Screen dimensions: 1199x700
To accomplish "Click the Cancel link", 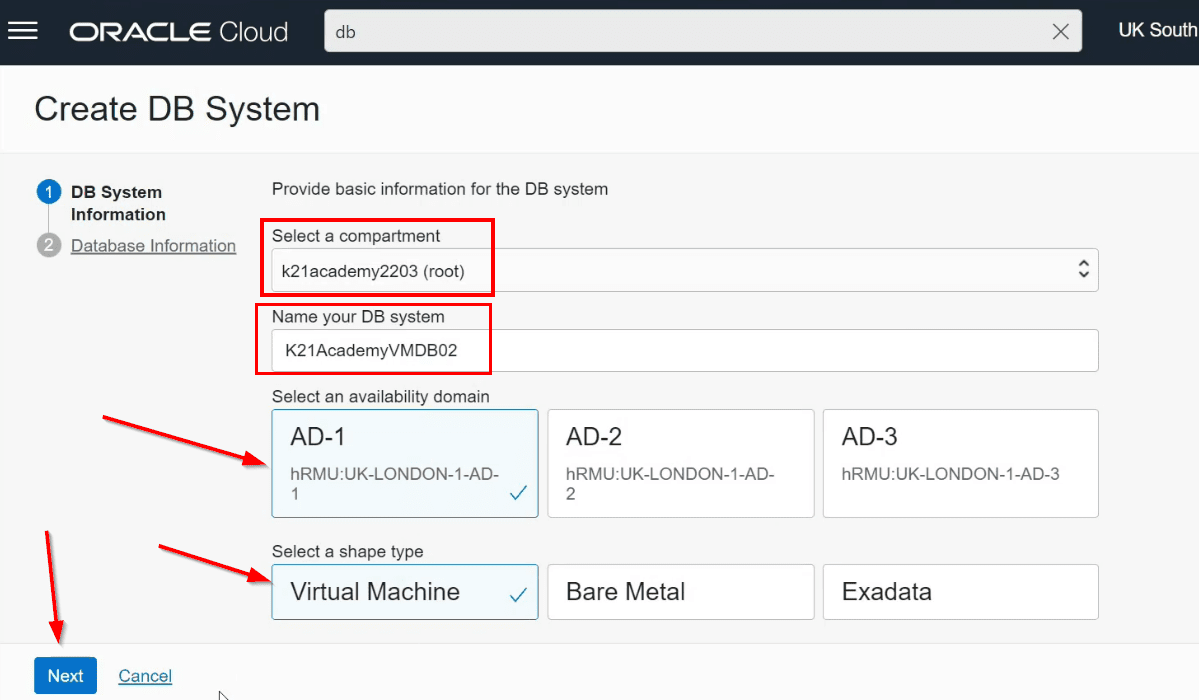I will 144,675.
